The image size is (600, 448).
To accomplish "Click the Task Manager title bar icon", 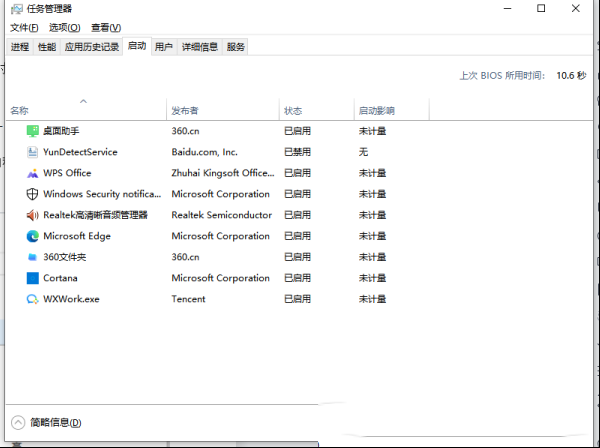I will [16, 9].
